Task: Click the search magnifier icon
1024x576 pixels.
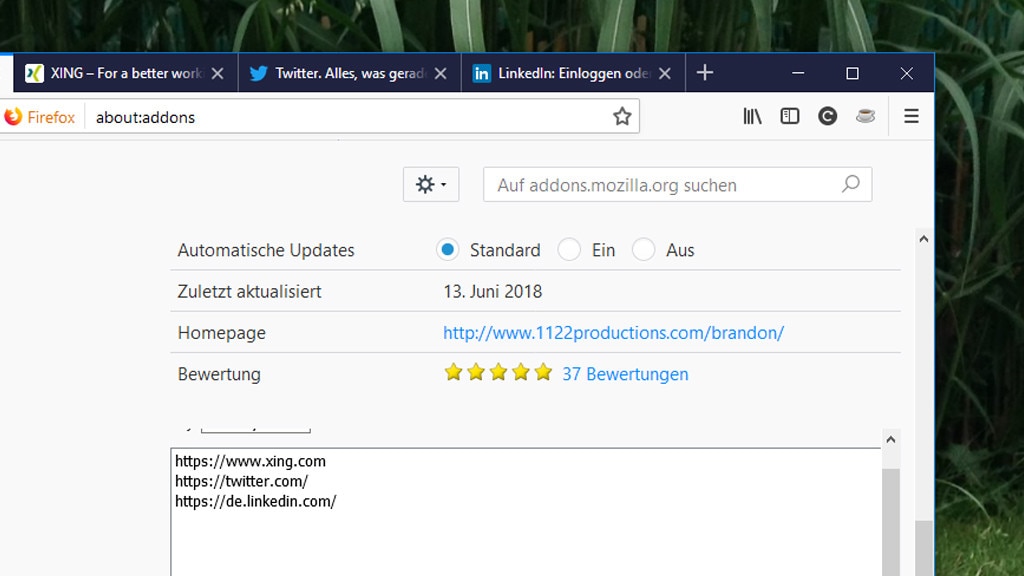Action: point(850,184)
